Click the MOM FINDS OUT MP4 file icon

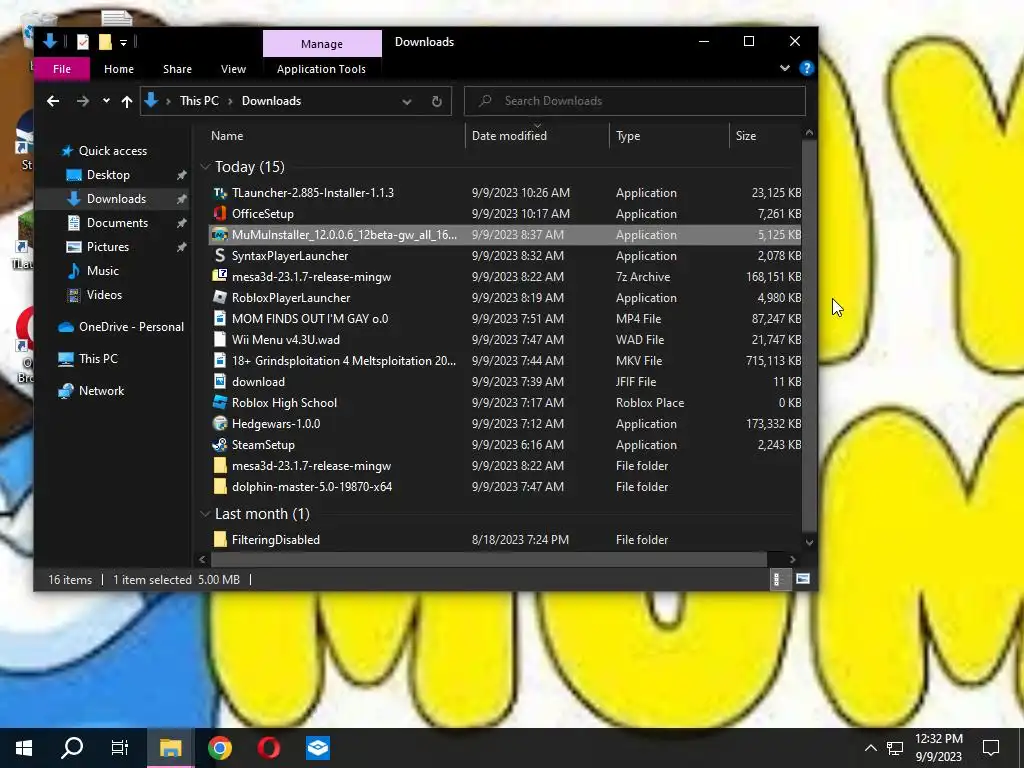click(220, 319)
